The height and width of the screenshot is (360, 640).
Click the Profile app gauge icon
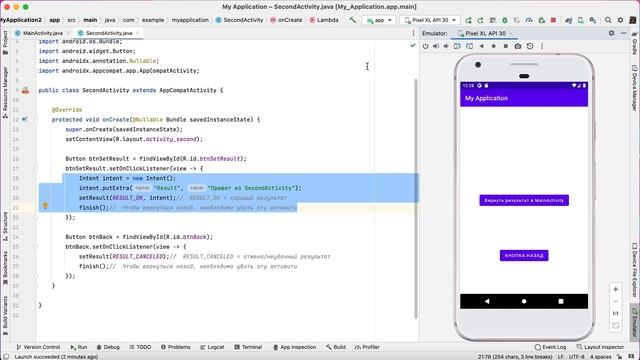click(529, 20)
